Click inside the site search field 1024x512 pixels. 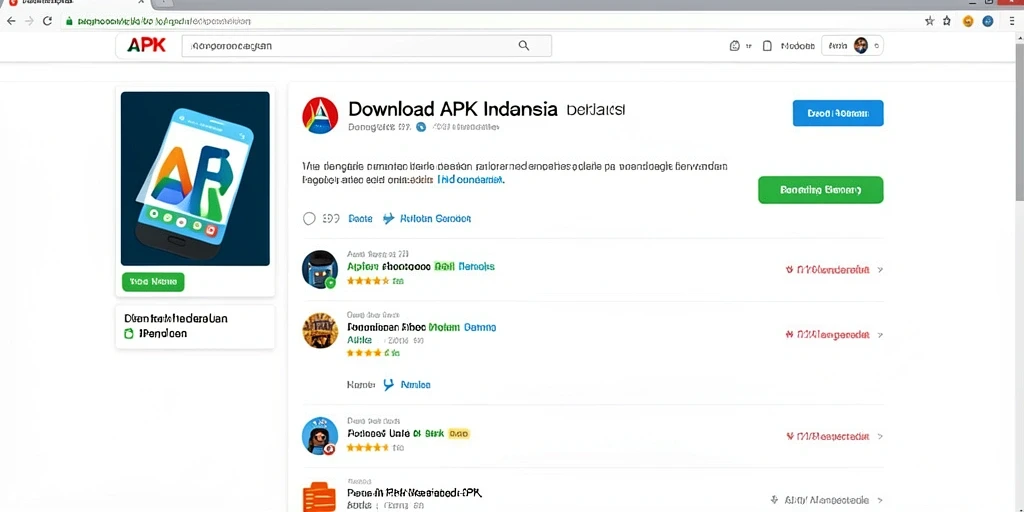pos(366,46)
